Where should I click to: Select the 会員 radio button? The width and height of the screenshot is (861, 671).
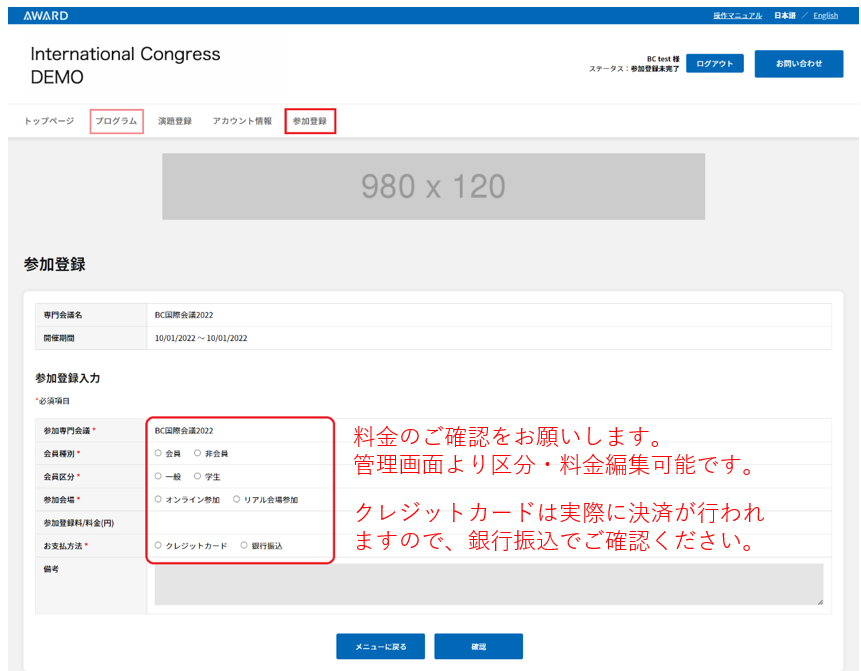[x=158, y=454]
